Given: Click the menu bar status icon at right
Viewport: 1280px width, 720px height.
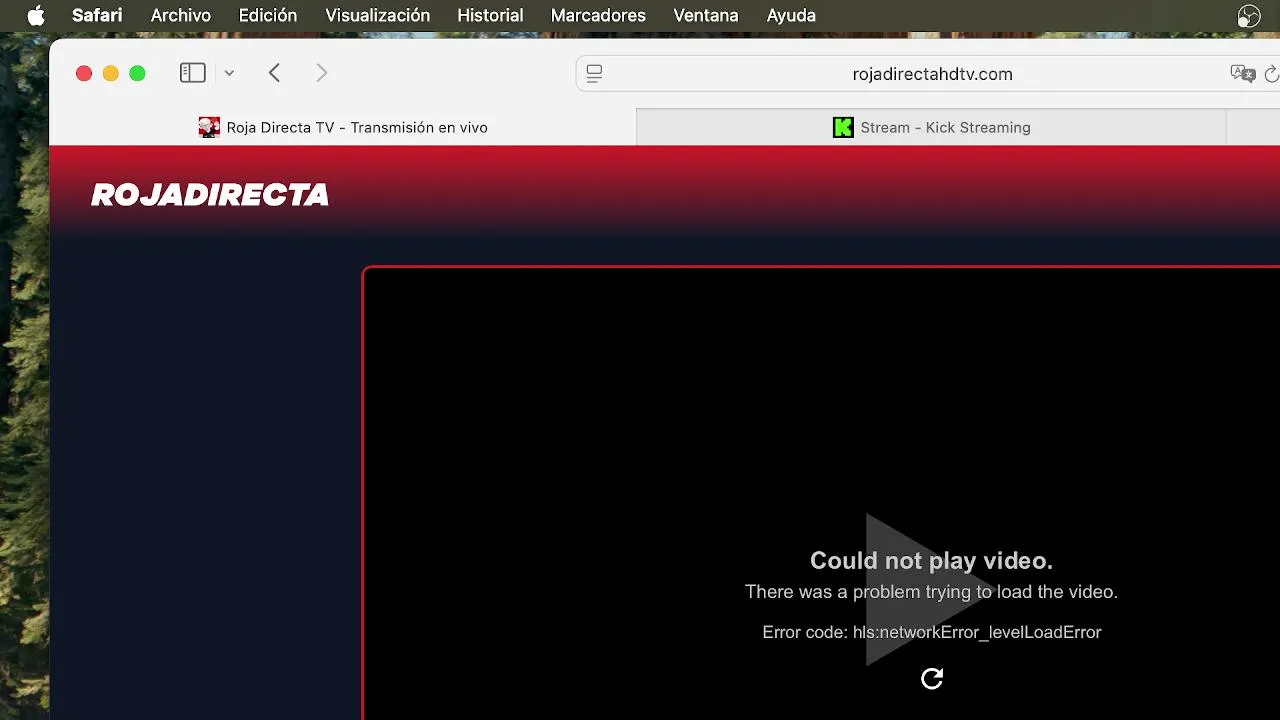Looking at the screenshot, I should click(1249, 15).
